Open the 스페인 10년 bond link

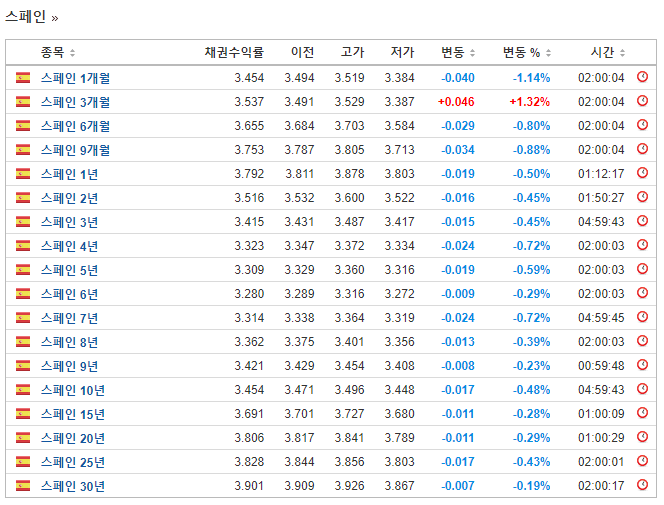[x=73, y=390]
